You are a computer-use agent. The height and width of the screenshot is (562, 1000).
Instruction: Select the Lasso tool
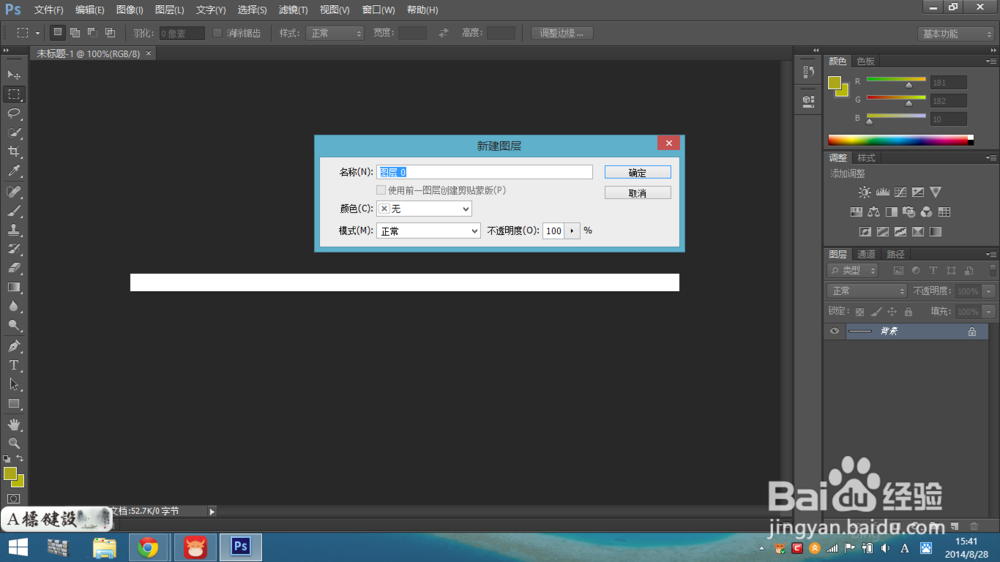coord(14,114)
